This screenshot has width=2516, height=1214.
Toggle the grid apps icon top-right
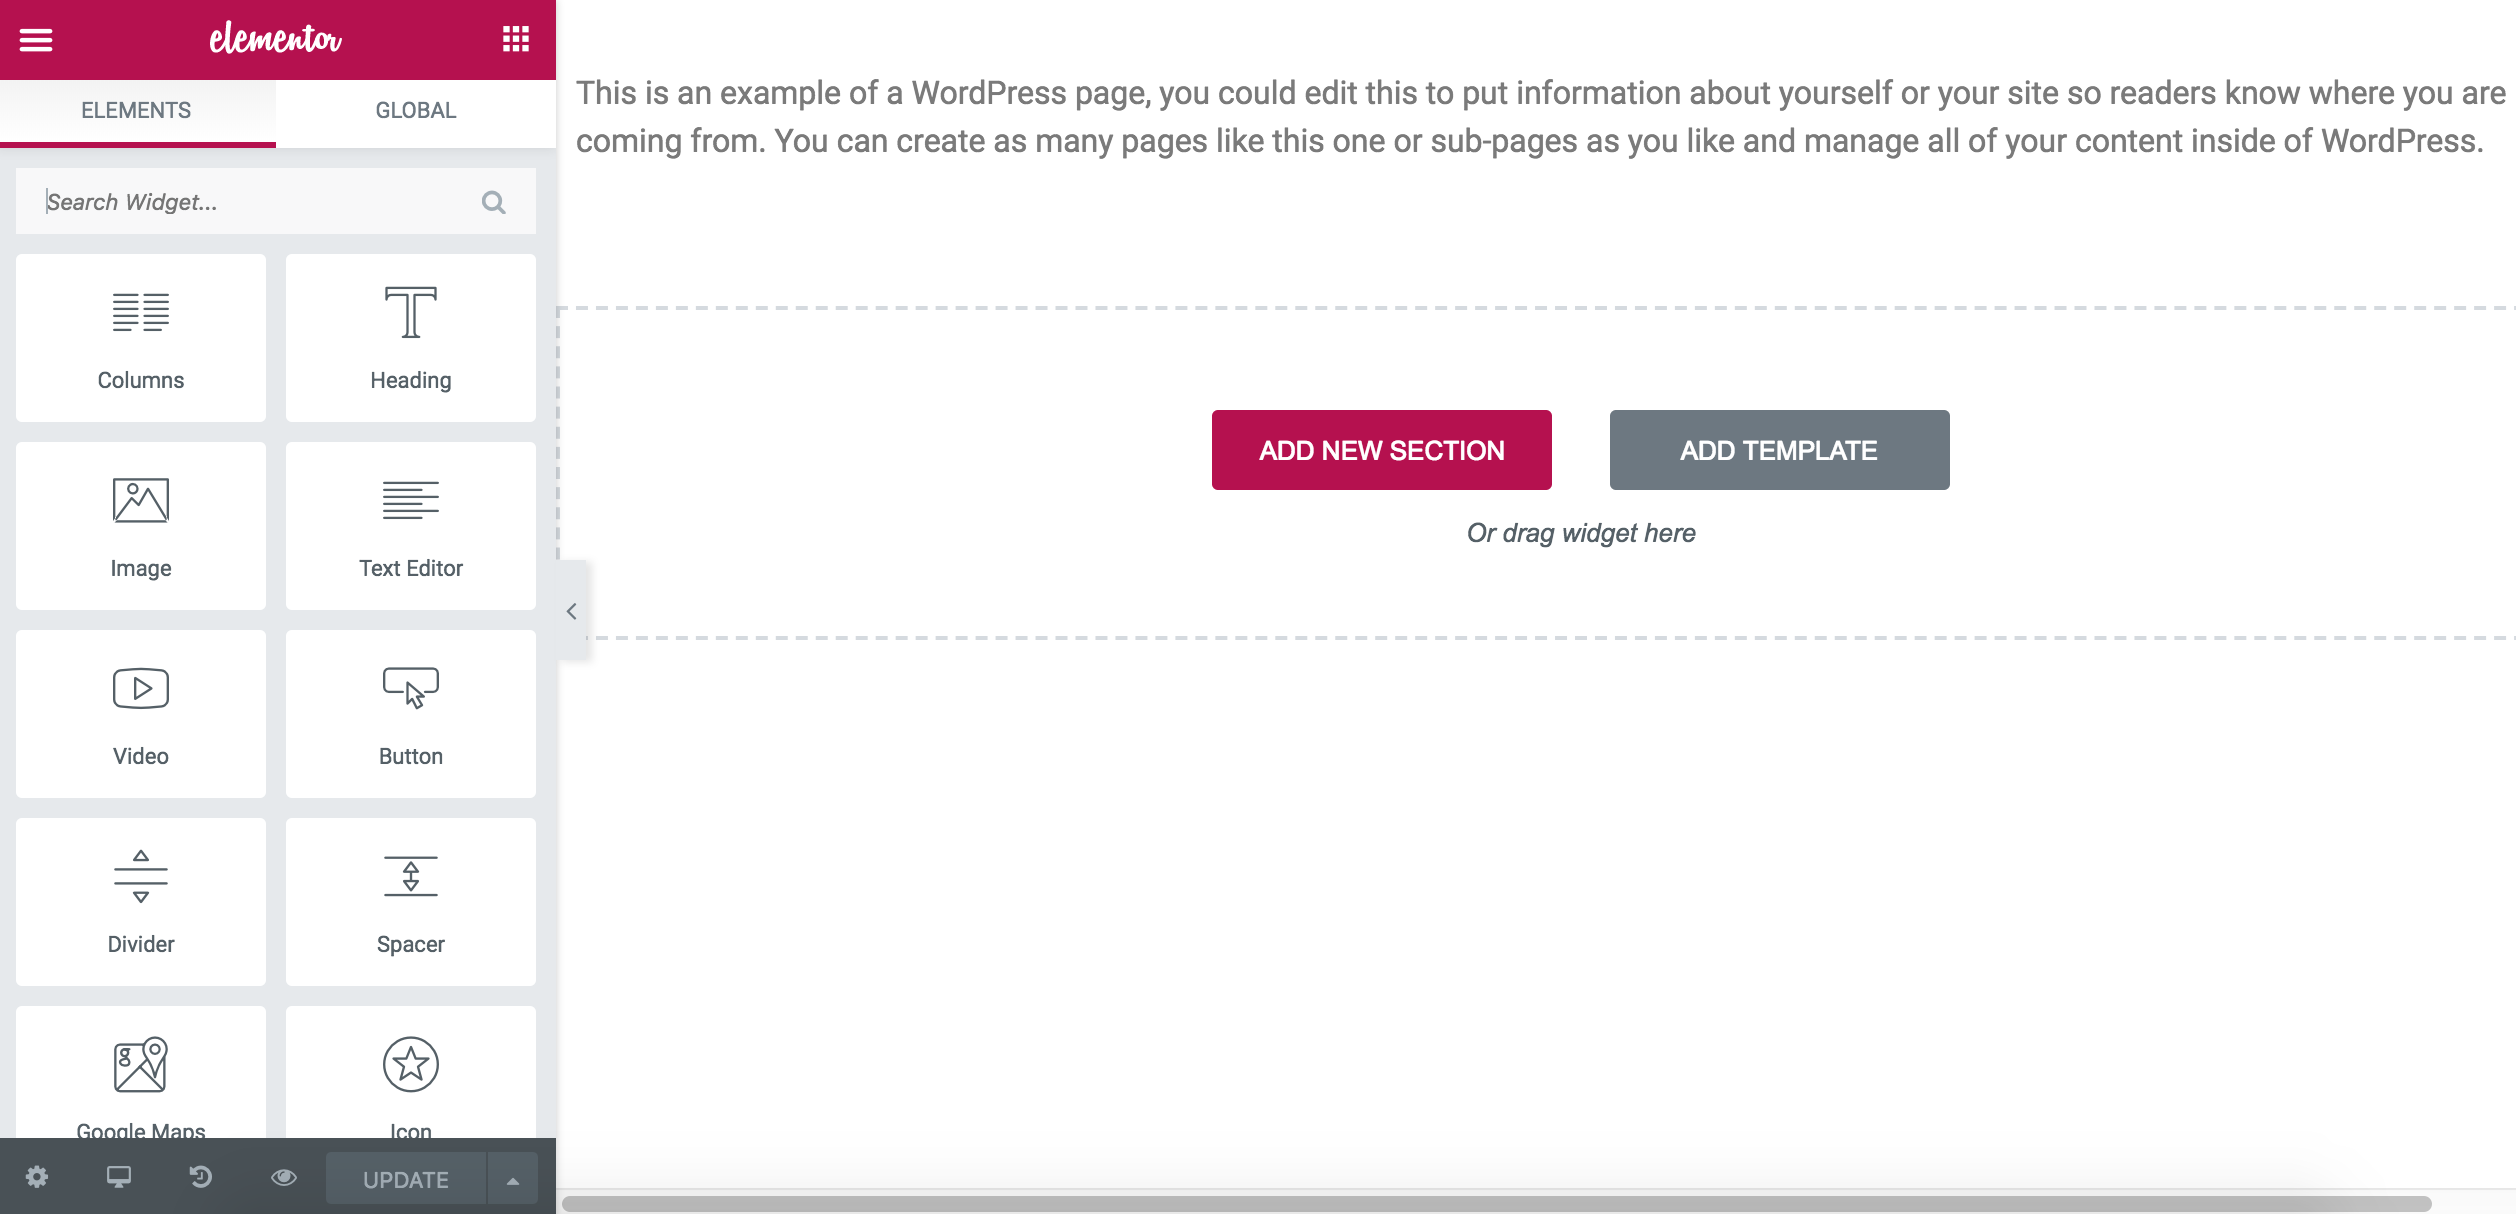coord(513,38)
